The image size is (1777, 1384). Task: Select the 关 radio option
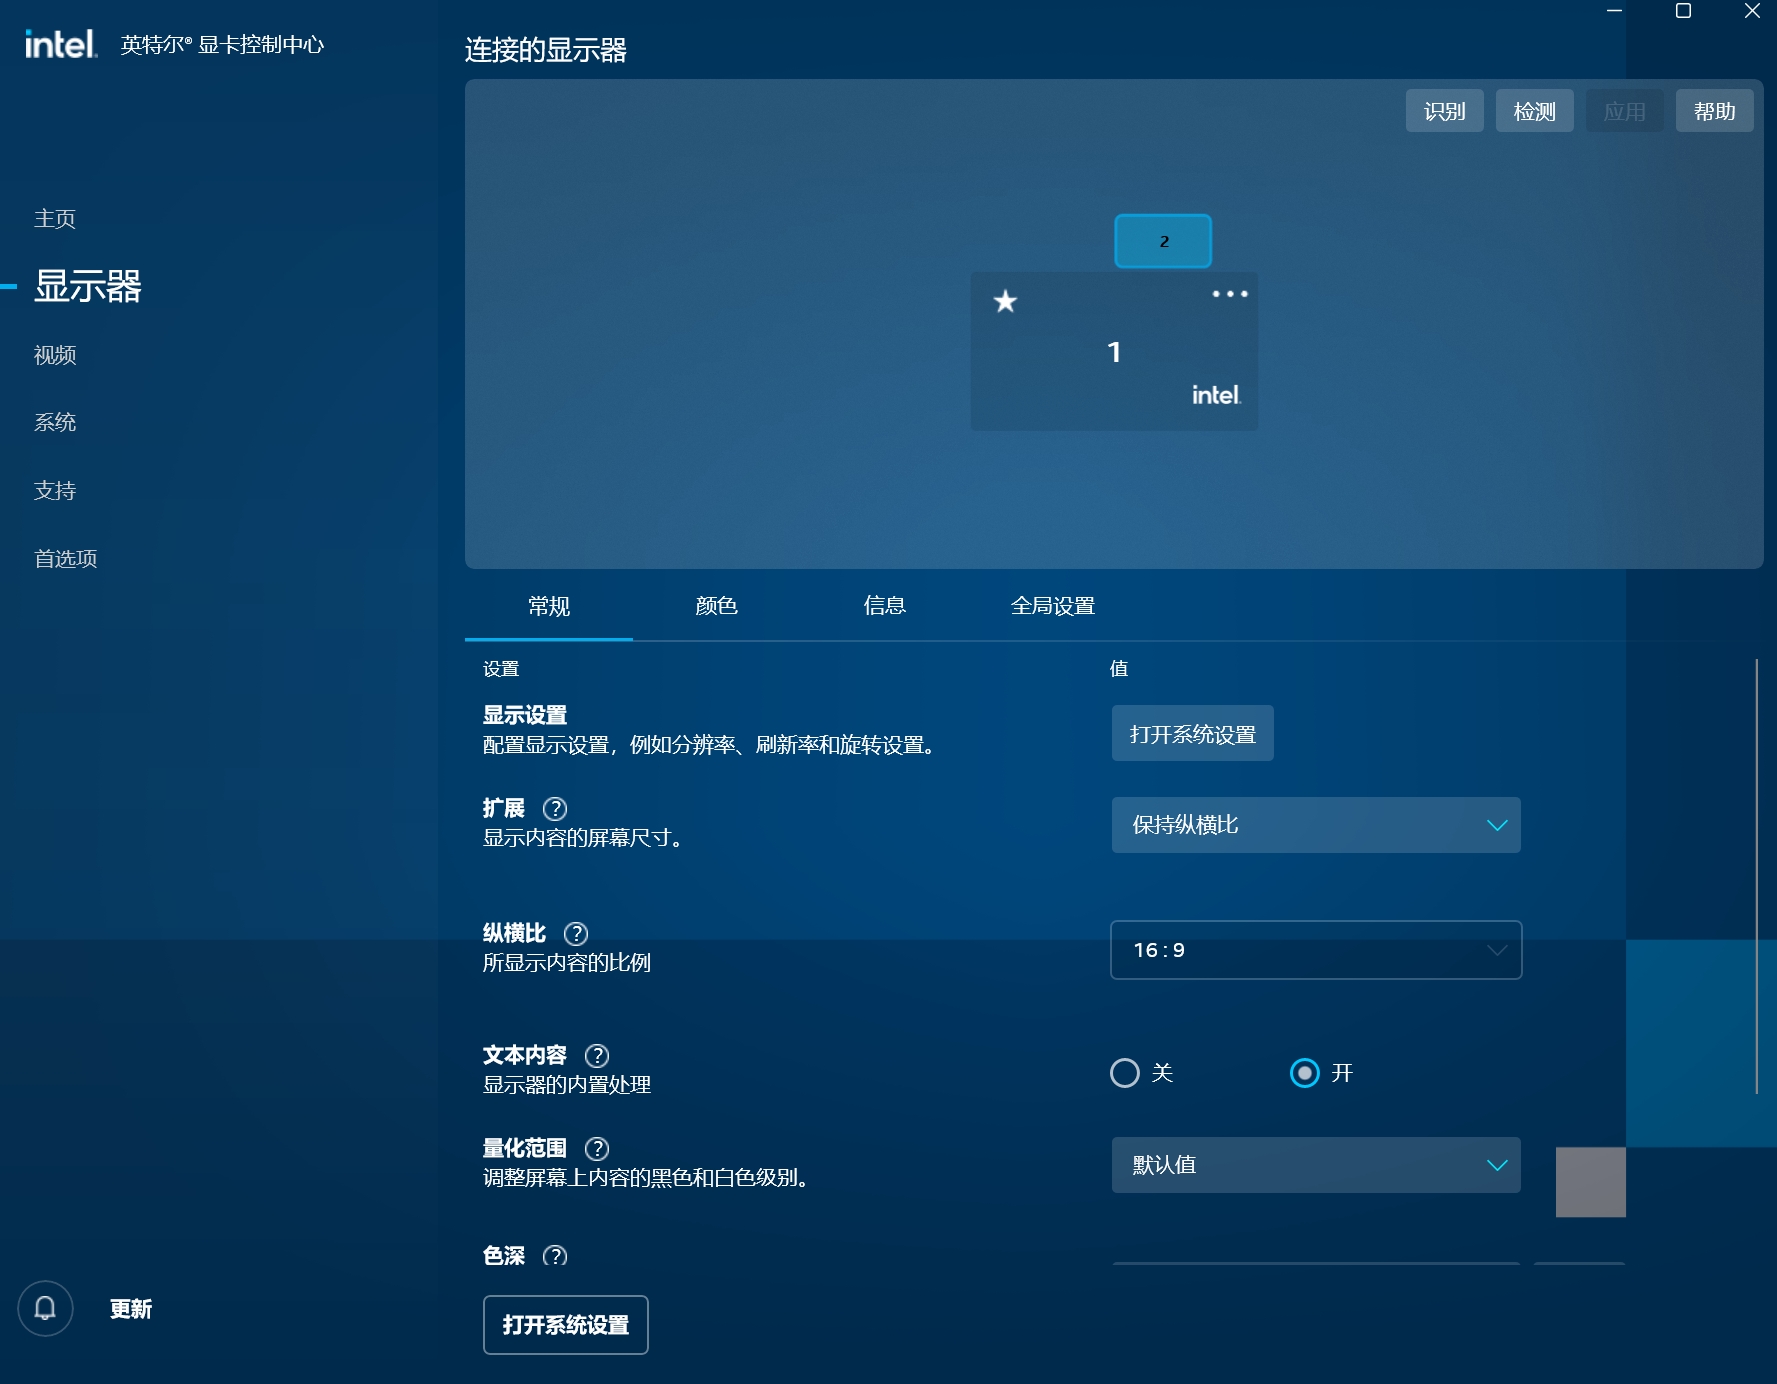click(x=1125, y=1073)
